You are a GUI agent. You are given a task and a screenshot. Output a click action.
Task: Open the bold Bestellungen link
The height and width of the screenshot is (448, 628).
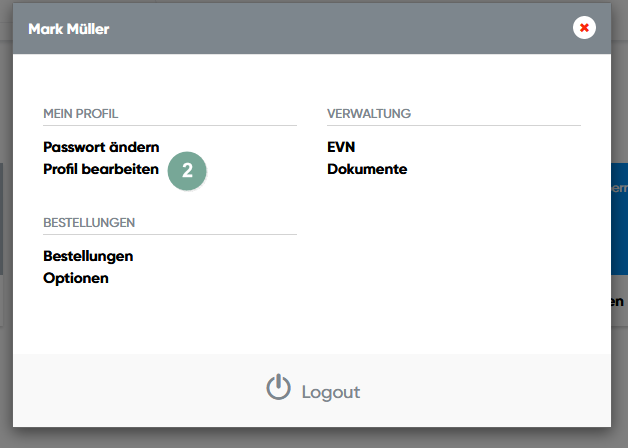[x=88, y=256]
